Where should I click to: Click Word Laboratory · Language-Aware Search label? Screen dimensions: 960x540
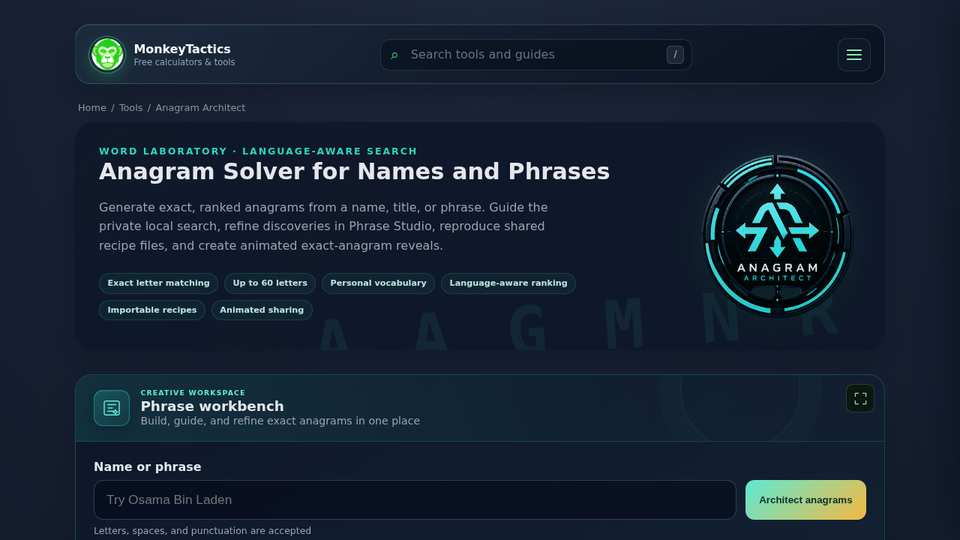(258, 151)
